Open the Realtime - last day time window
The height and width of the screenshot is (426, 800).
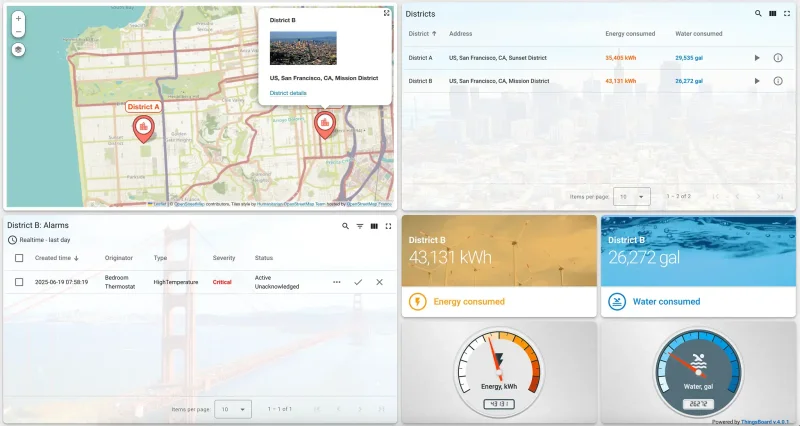39,240
